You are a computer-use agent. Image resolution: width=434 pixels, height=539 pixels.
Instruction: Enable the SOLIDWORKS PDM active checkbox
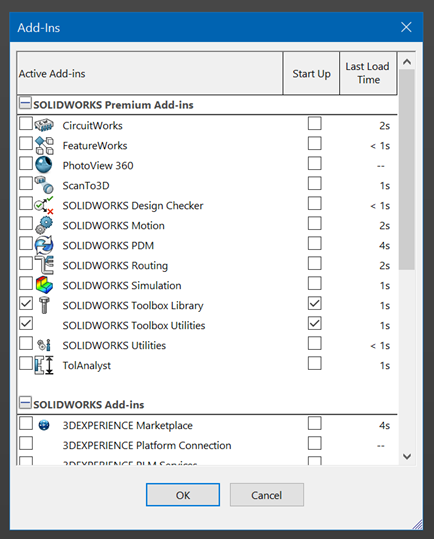(26, 243)
